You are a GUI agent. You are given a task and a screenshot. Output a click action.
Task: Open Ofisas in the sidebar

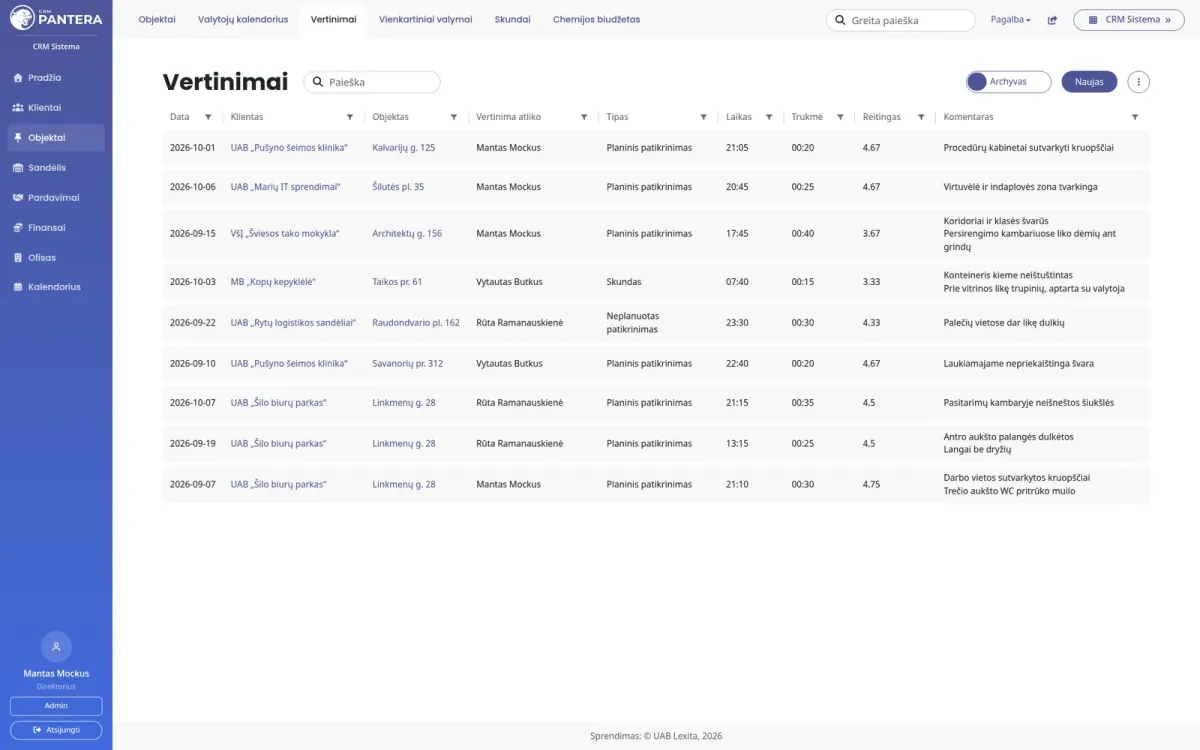pyautogui.click(x=56, y=258)
